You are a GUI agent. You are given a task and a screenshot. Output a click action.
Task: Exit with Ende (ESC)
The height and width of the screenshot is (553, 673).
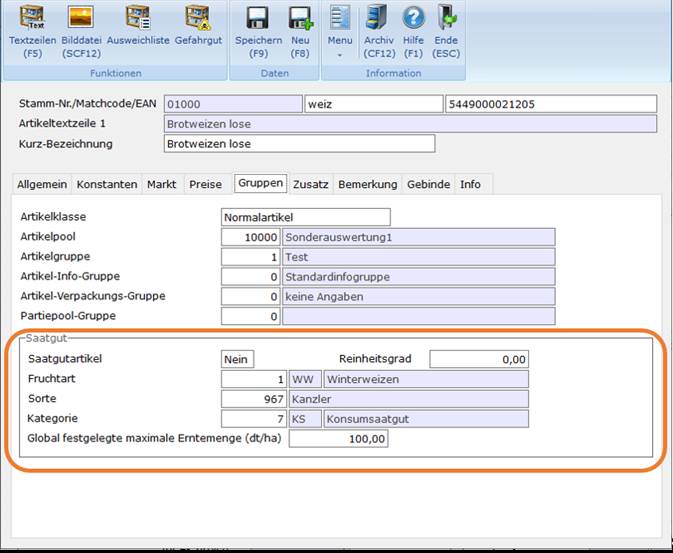(x=446, y=32)
